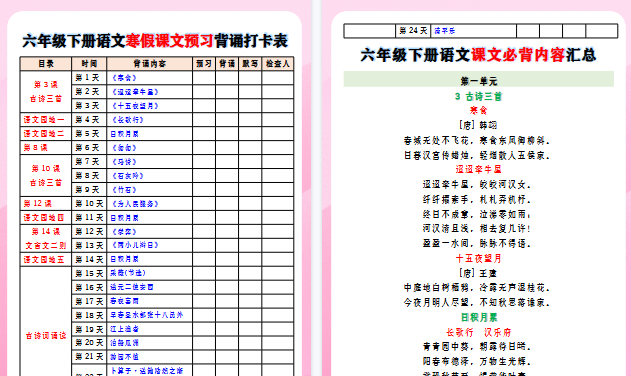Select the 《学弈》 table entry
The width and height of the screenshot is (631, 376).
click(124, 232)
